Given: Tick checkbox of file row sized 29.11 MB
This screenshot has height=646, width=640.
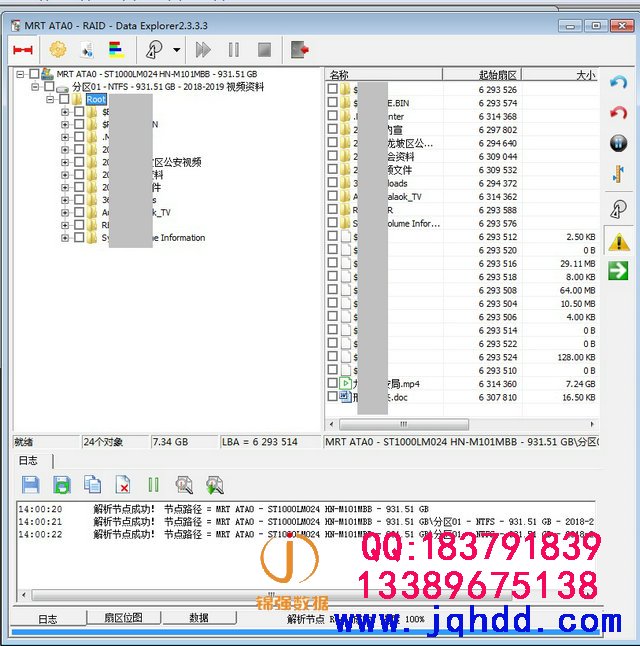Looking at the screenshot, I should click(x=333, y=263).
